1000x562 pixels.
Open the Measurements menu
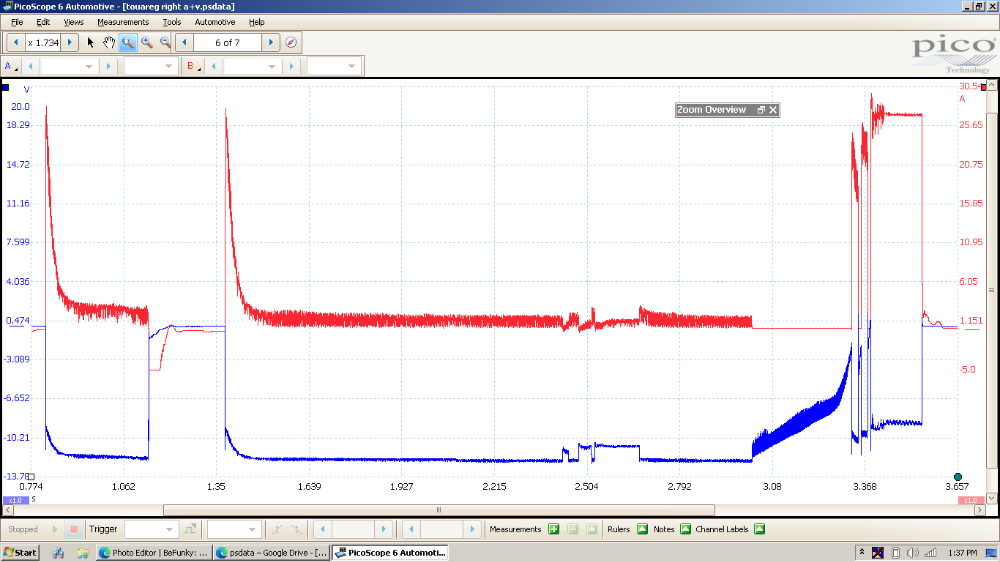point(122,22)
